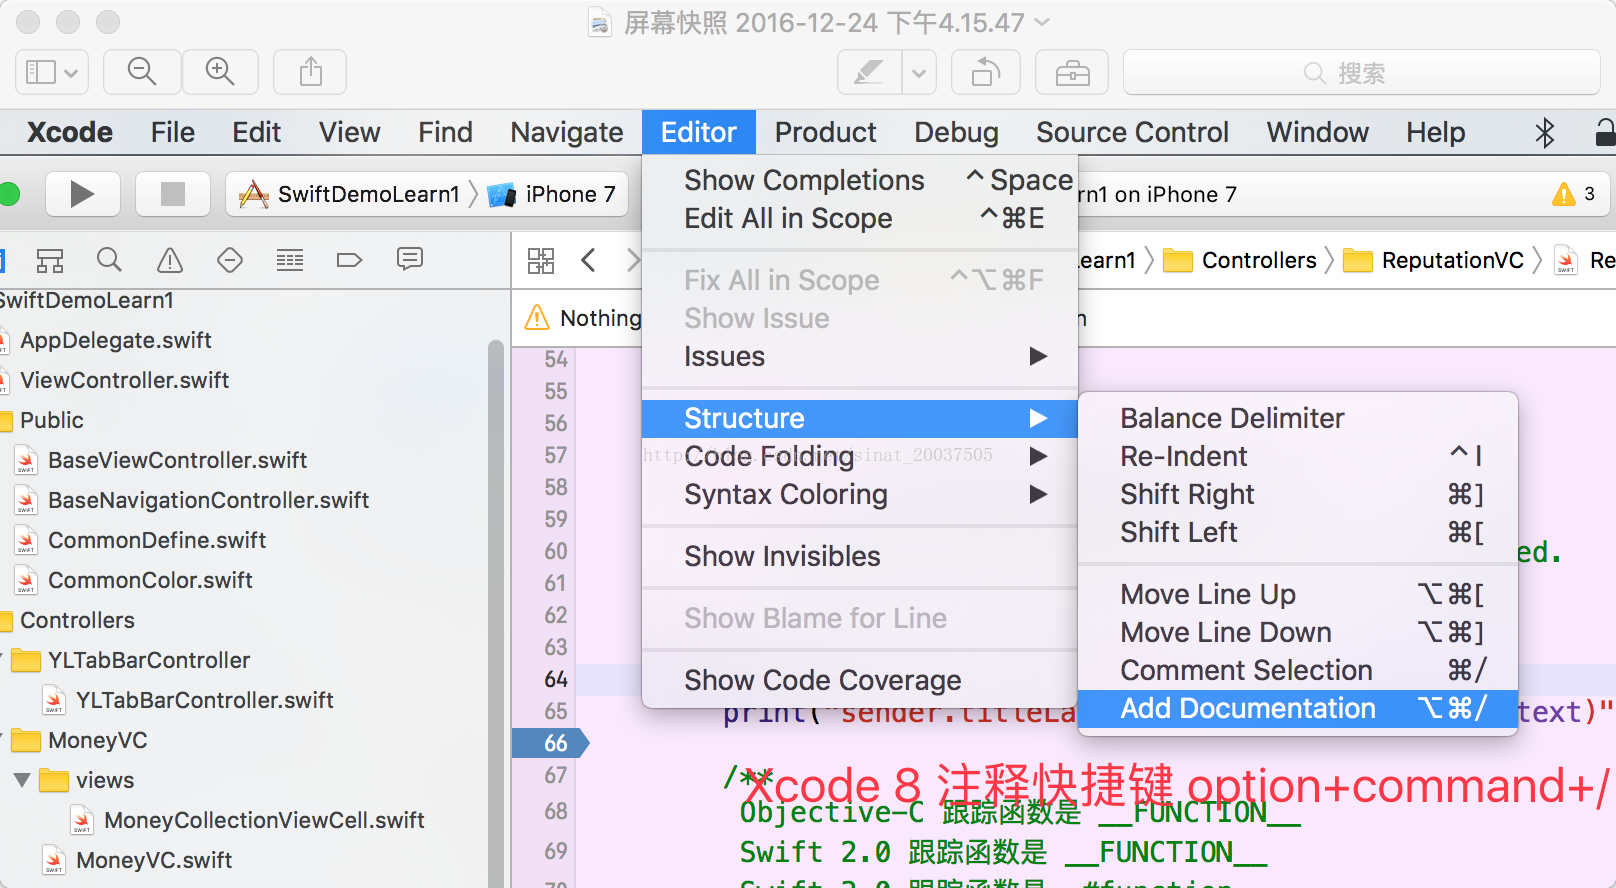Screen dimensions: 1616x888
Task: Click the rotate icon in Preview toolbar
Action: pos(986,72)
